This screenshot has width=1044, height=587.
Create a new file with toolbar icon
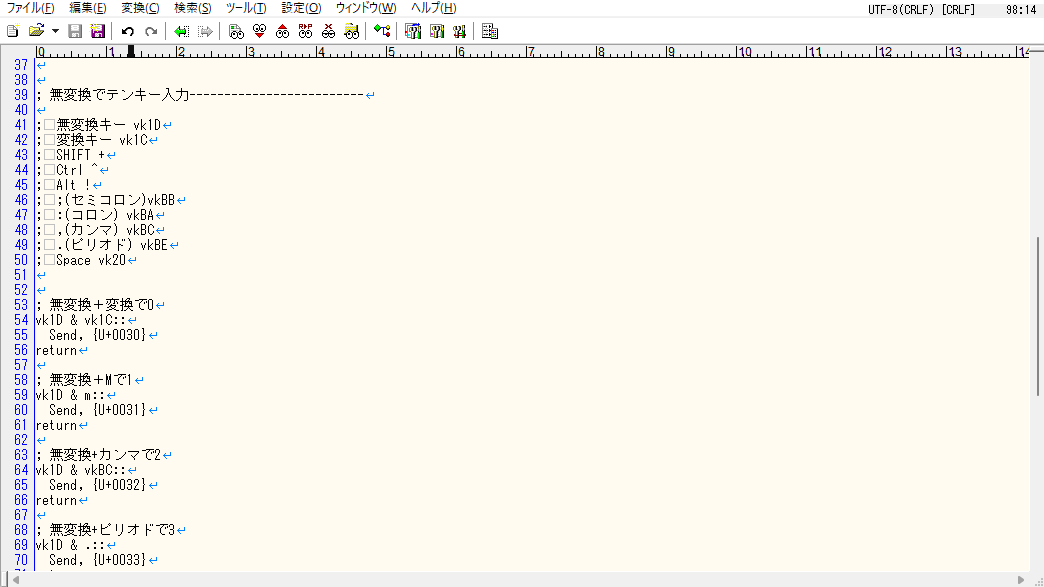point(13,31)
